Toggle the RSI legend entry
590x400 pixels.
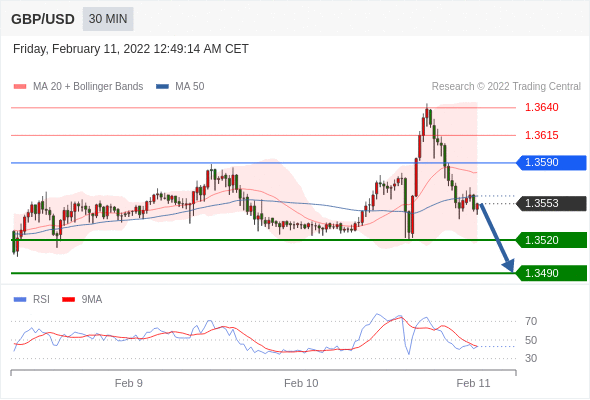click(32, 300)
